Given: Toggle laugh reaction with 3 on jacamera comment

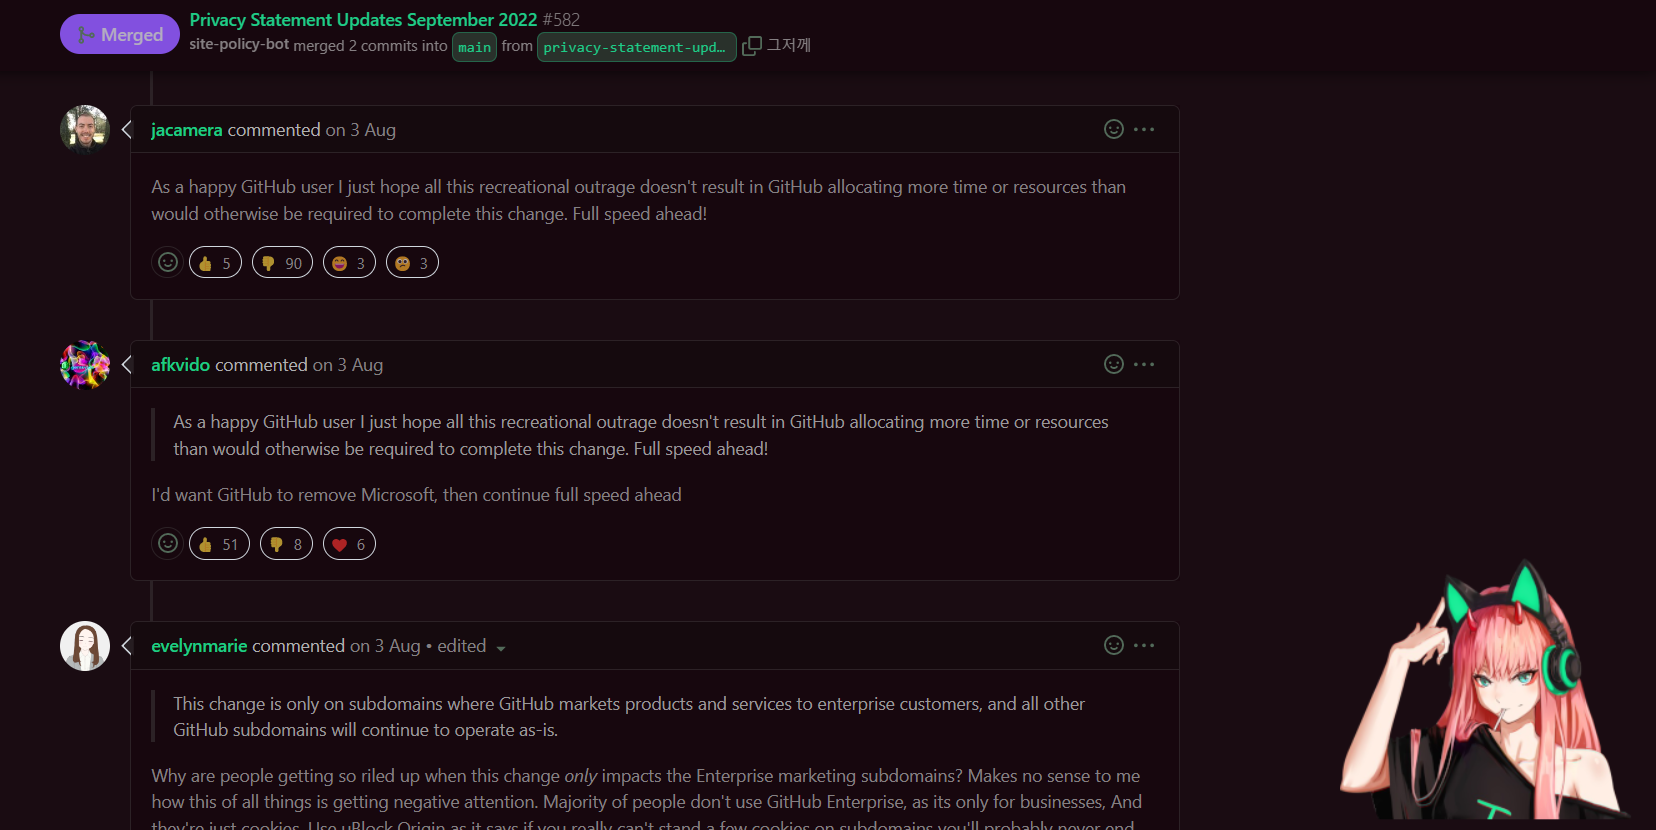Looking at the screenshot, I should coord(349,262).
